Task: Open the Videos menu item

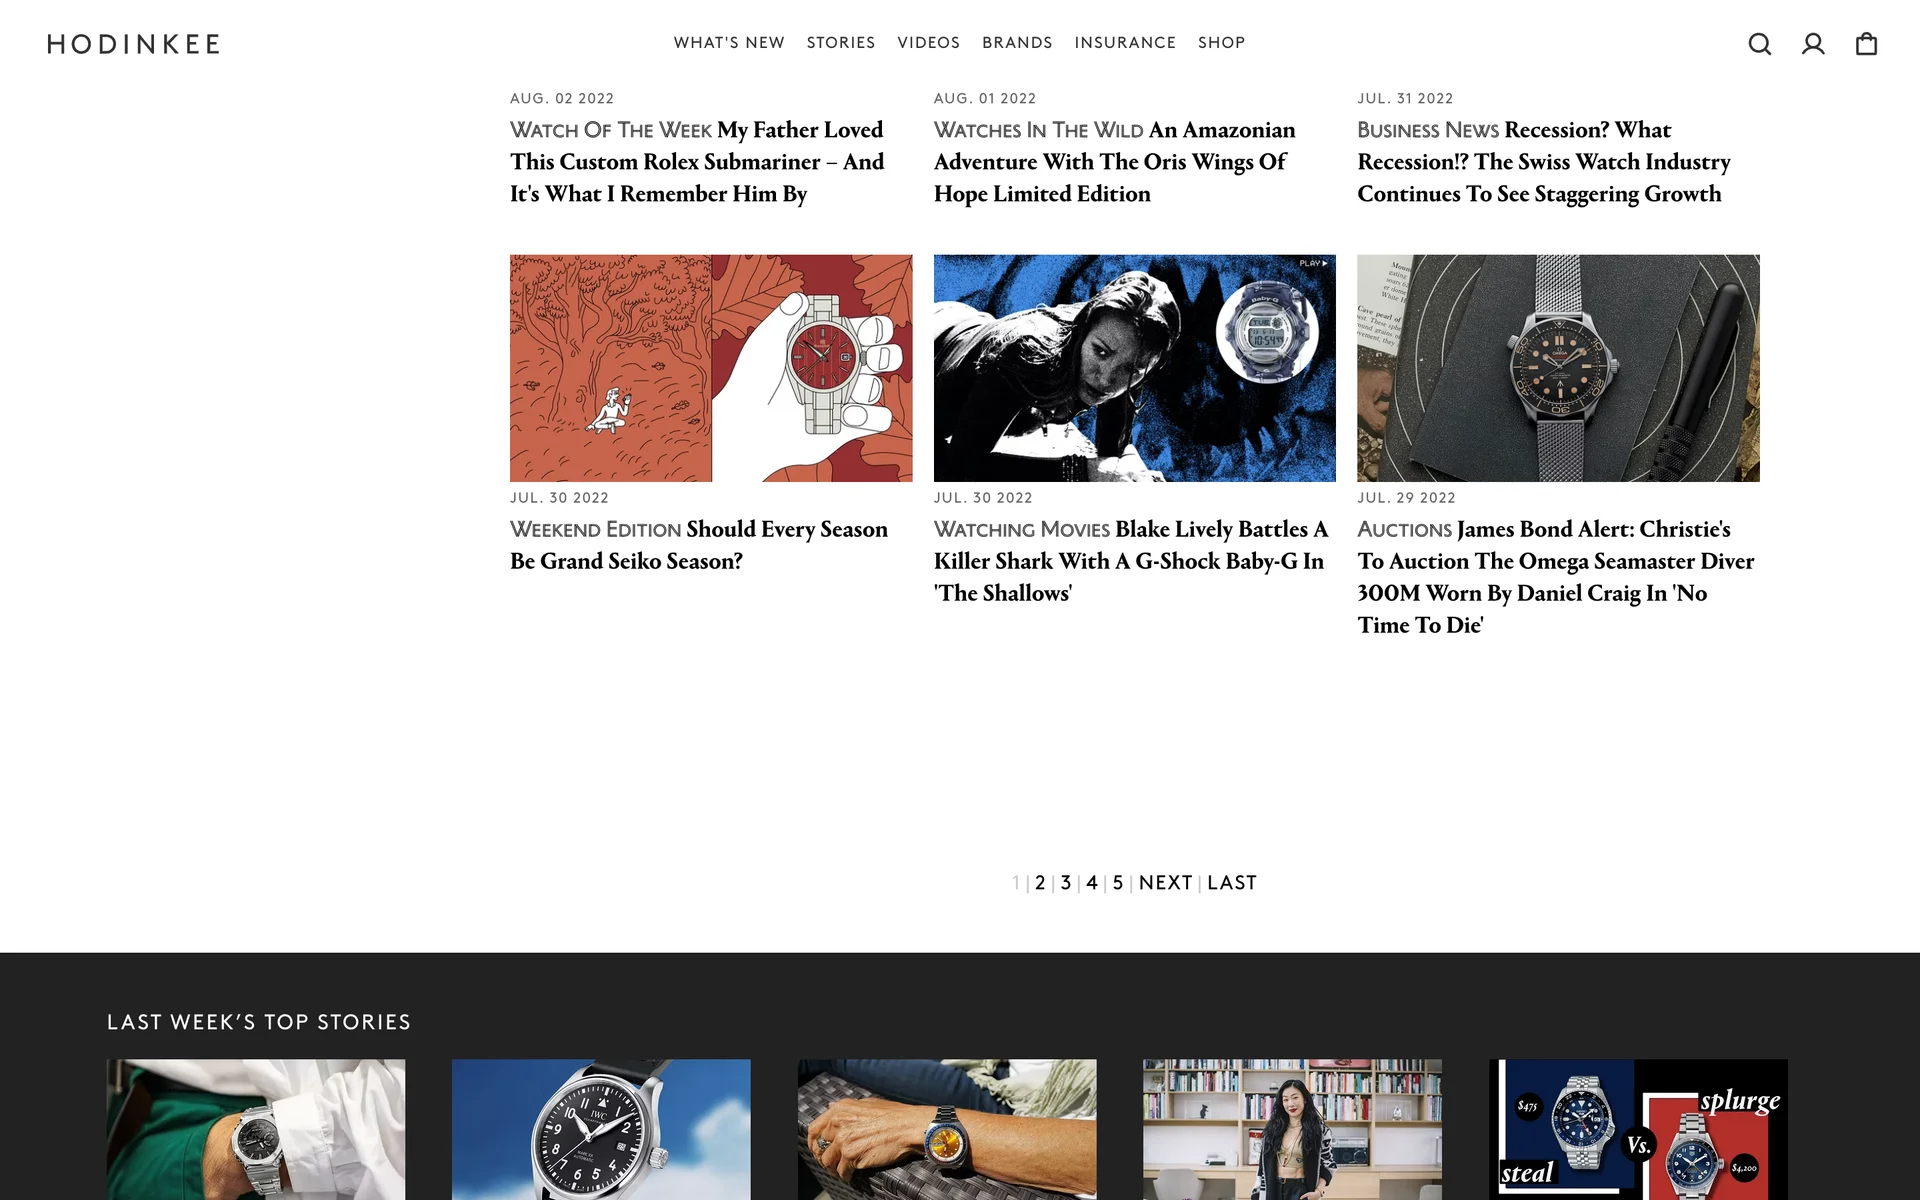Action: click(x=928, y=43)
